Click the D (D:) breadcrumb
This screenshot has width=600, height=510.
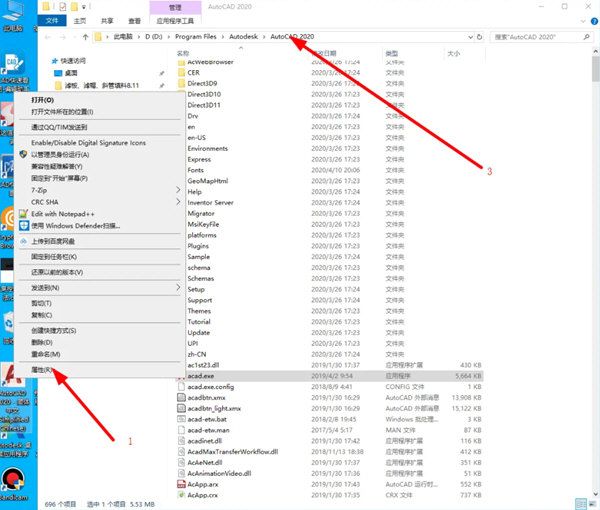click(154, 37)
